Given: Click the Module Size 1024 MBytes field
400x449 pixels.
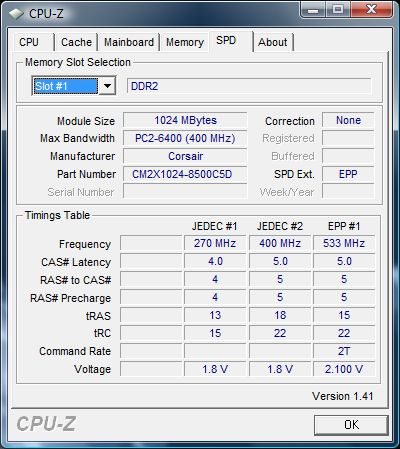Looking at the screenshot, I should click(185, 120).
